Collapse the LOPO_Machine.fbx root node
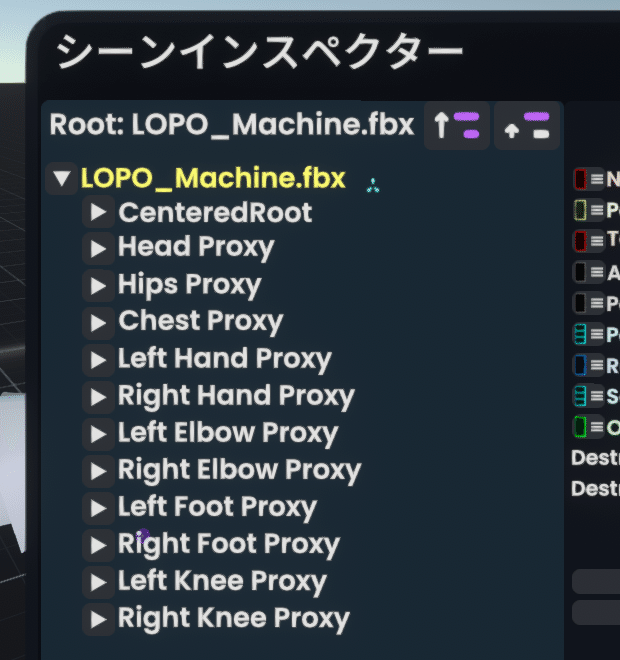The image size is (620, 660). (x=61, y=178)
